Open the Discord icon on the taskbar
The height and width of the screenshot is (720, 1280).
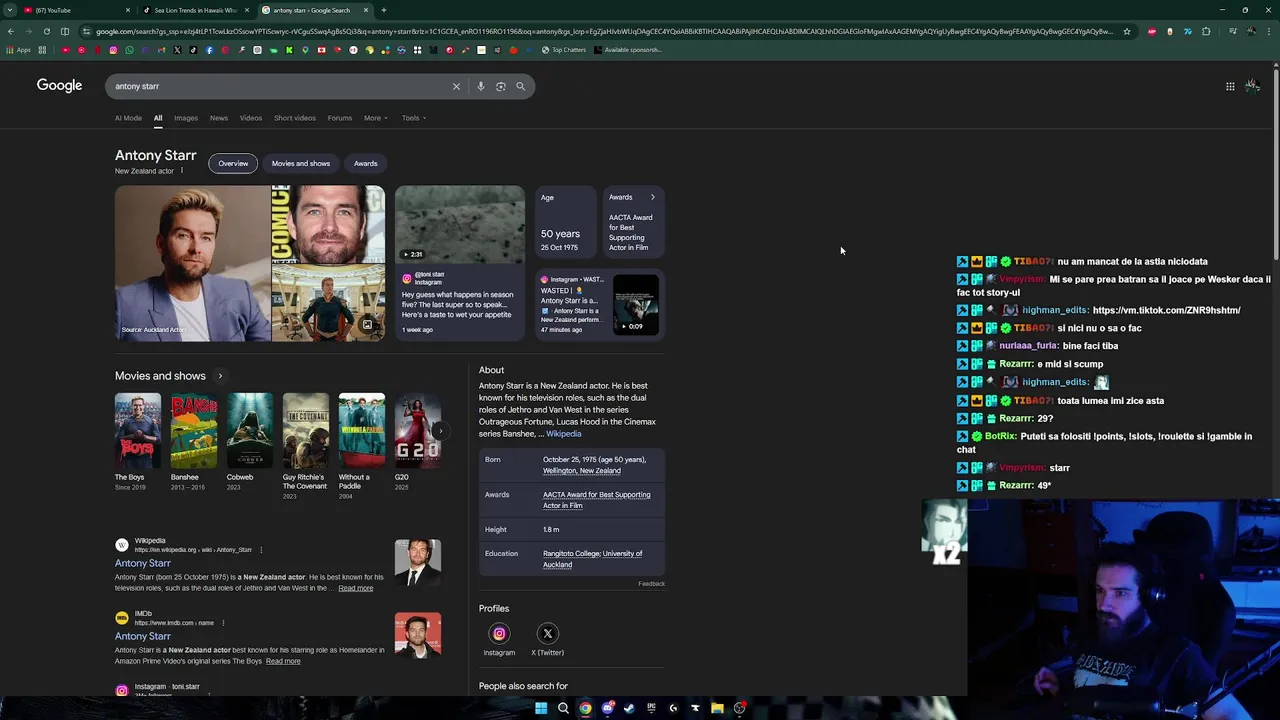pyautogui.click(x=607, y=708)
